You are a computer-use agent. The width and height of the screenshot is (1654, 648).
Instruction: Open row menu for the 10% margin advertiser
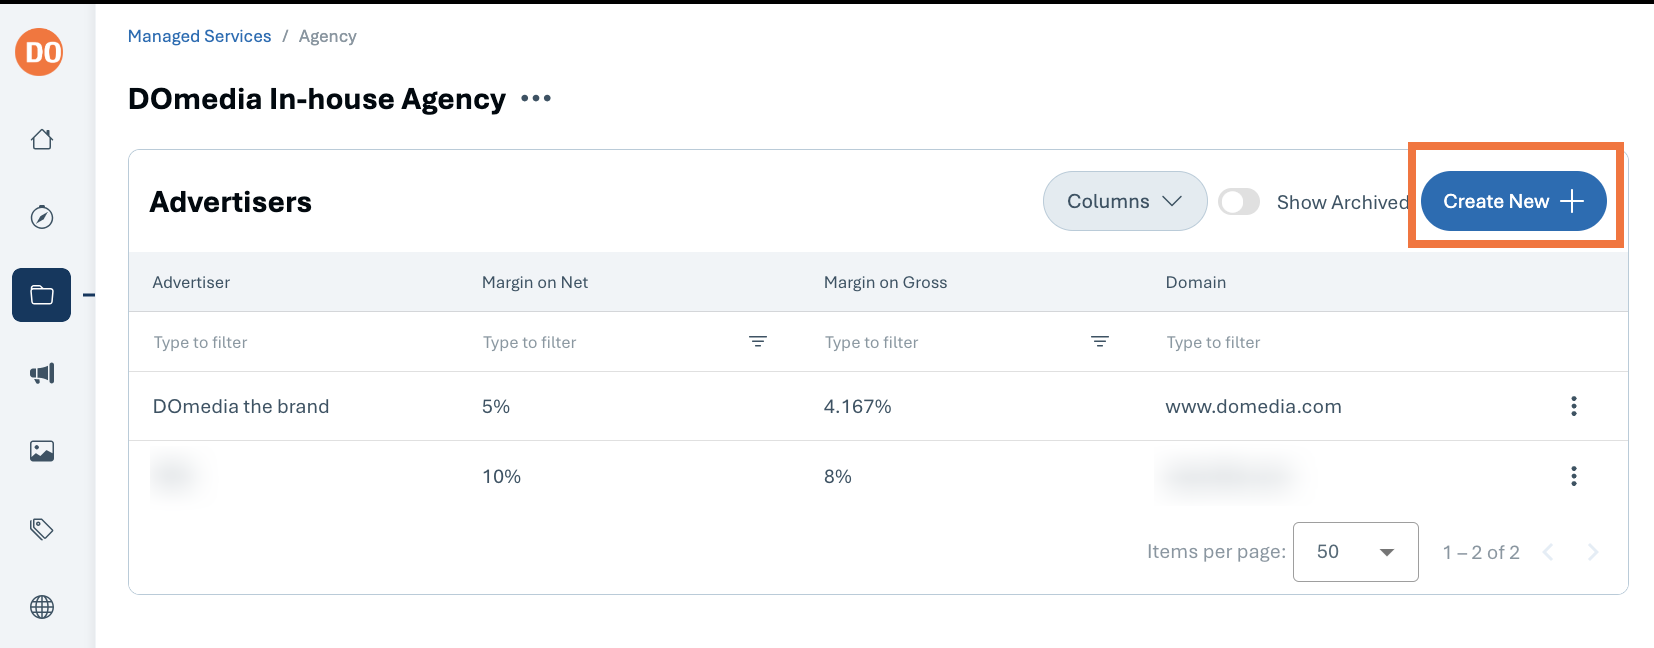[1573, 476]
